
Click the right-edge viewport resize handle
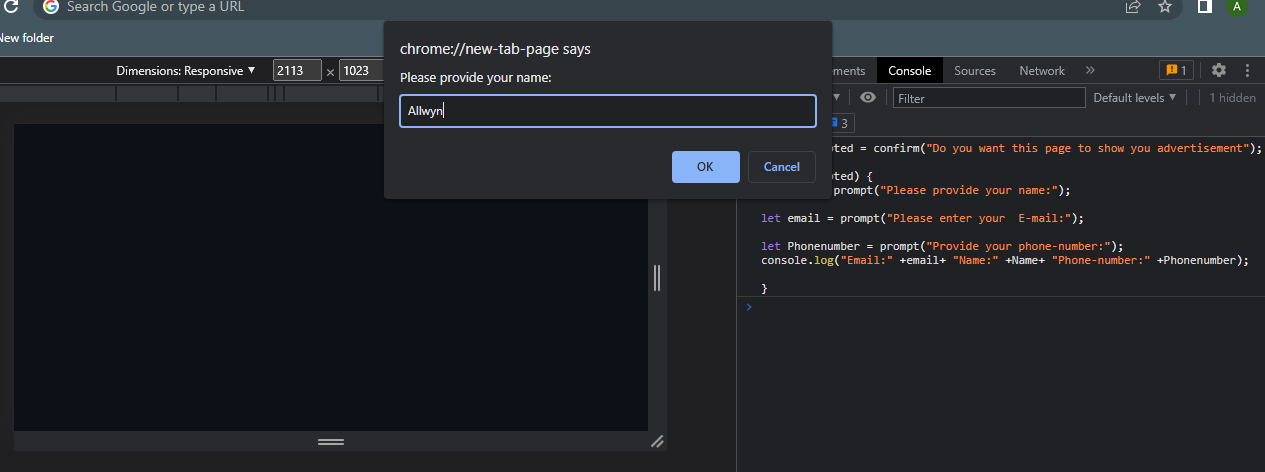tap(657, 278)
